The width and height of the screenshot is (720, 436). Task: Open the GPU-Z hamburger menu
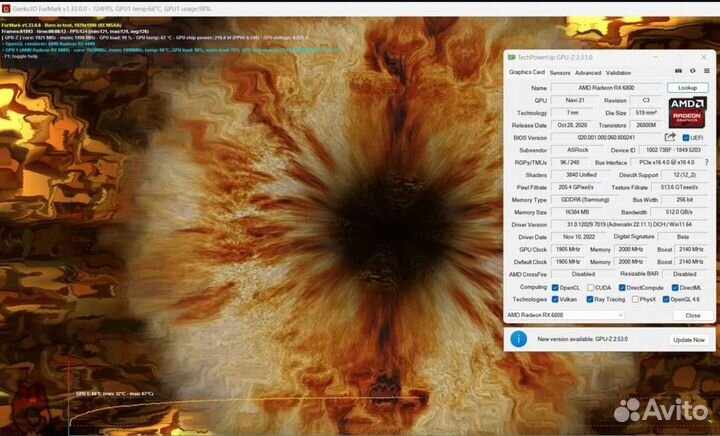coord(705,72)
